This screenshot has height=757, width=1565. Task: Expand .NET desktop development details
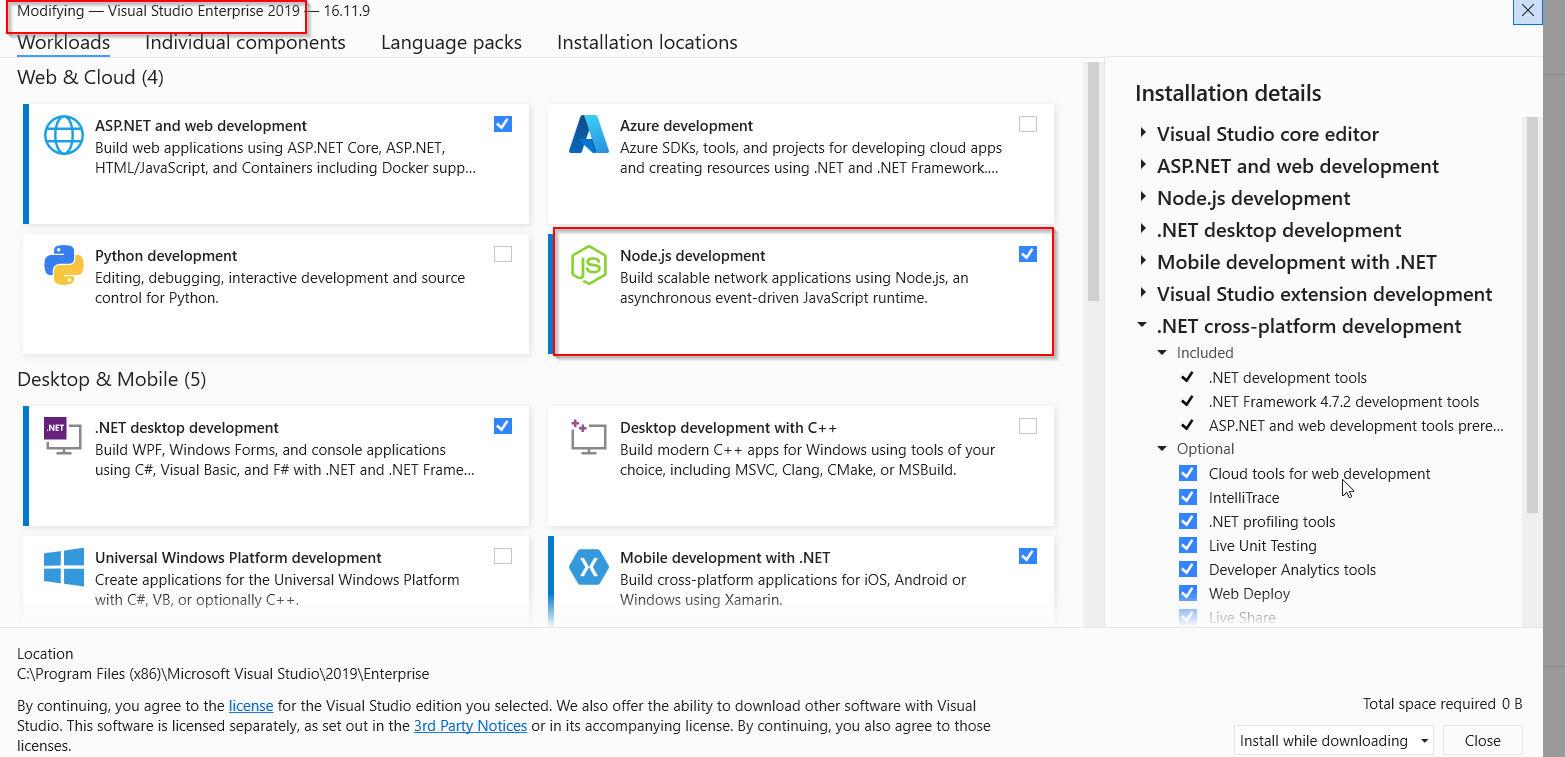1143,230
